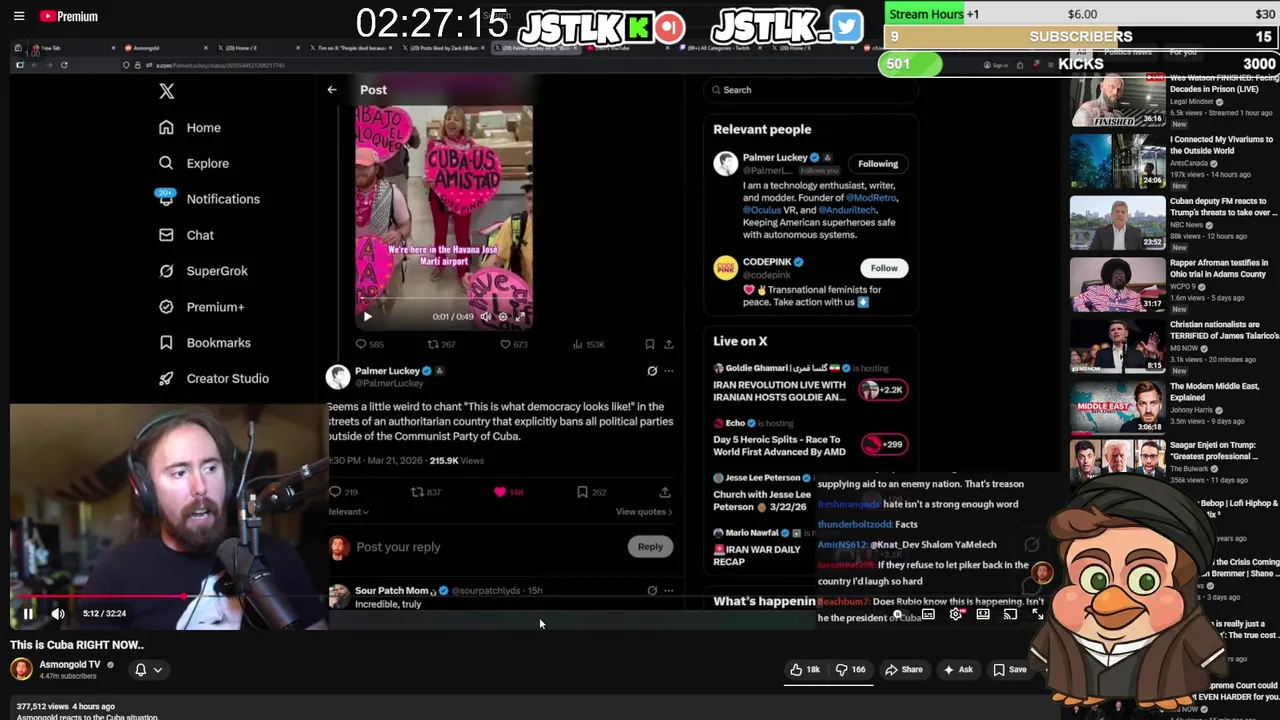Open SuperGrok in X sidebar
The width and height of the screenshot is (1280, 720).
[203, 271]
